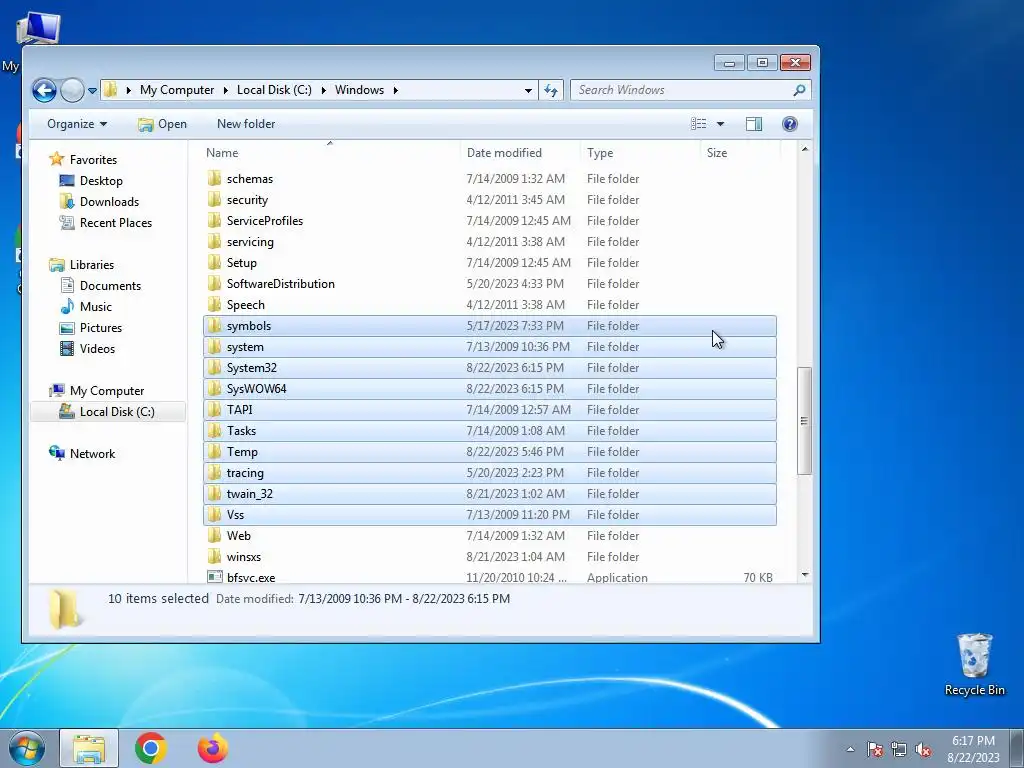Open the Organize menu
The height and width of the screenshot is (768, 1024).
pyautogui.click(x=76, y=124)
